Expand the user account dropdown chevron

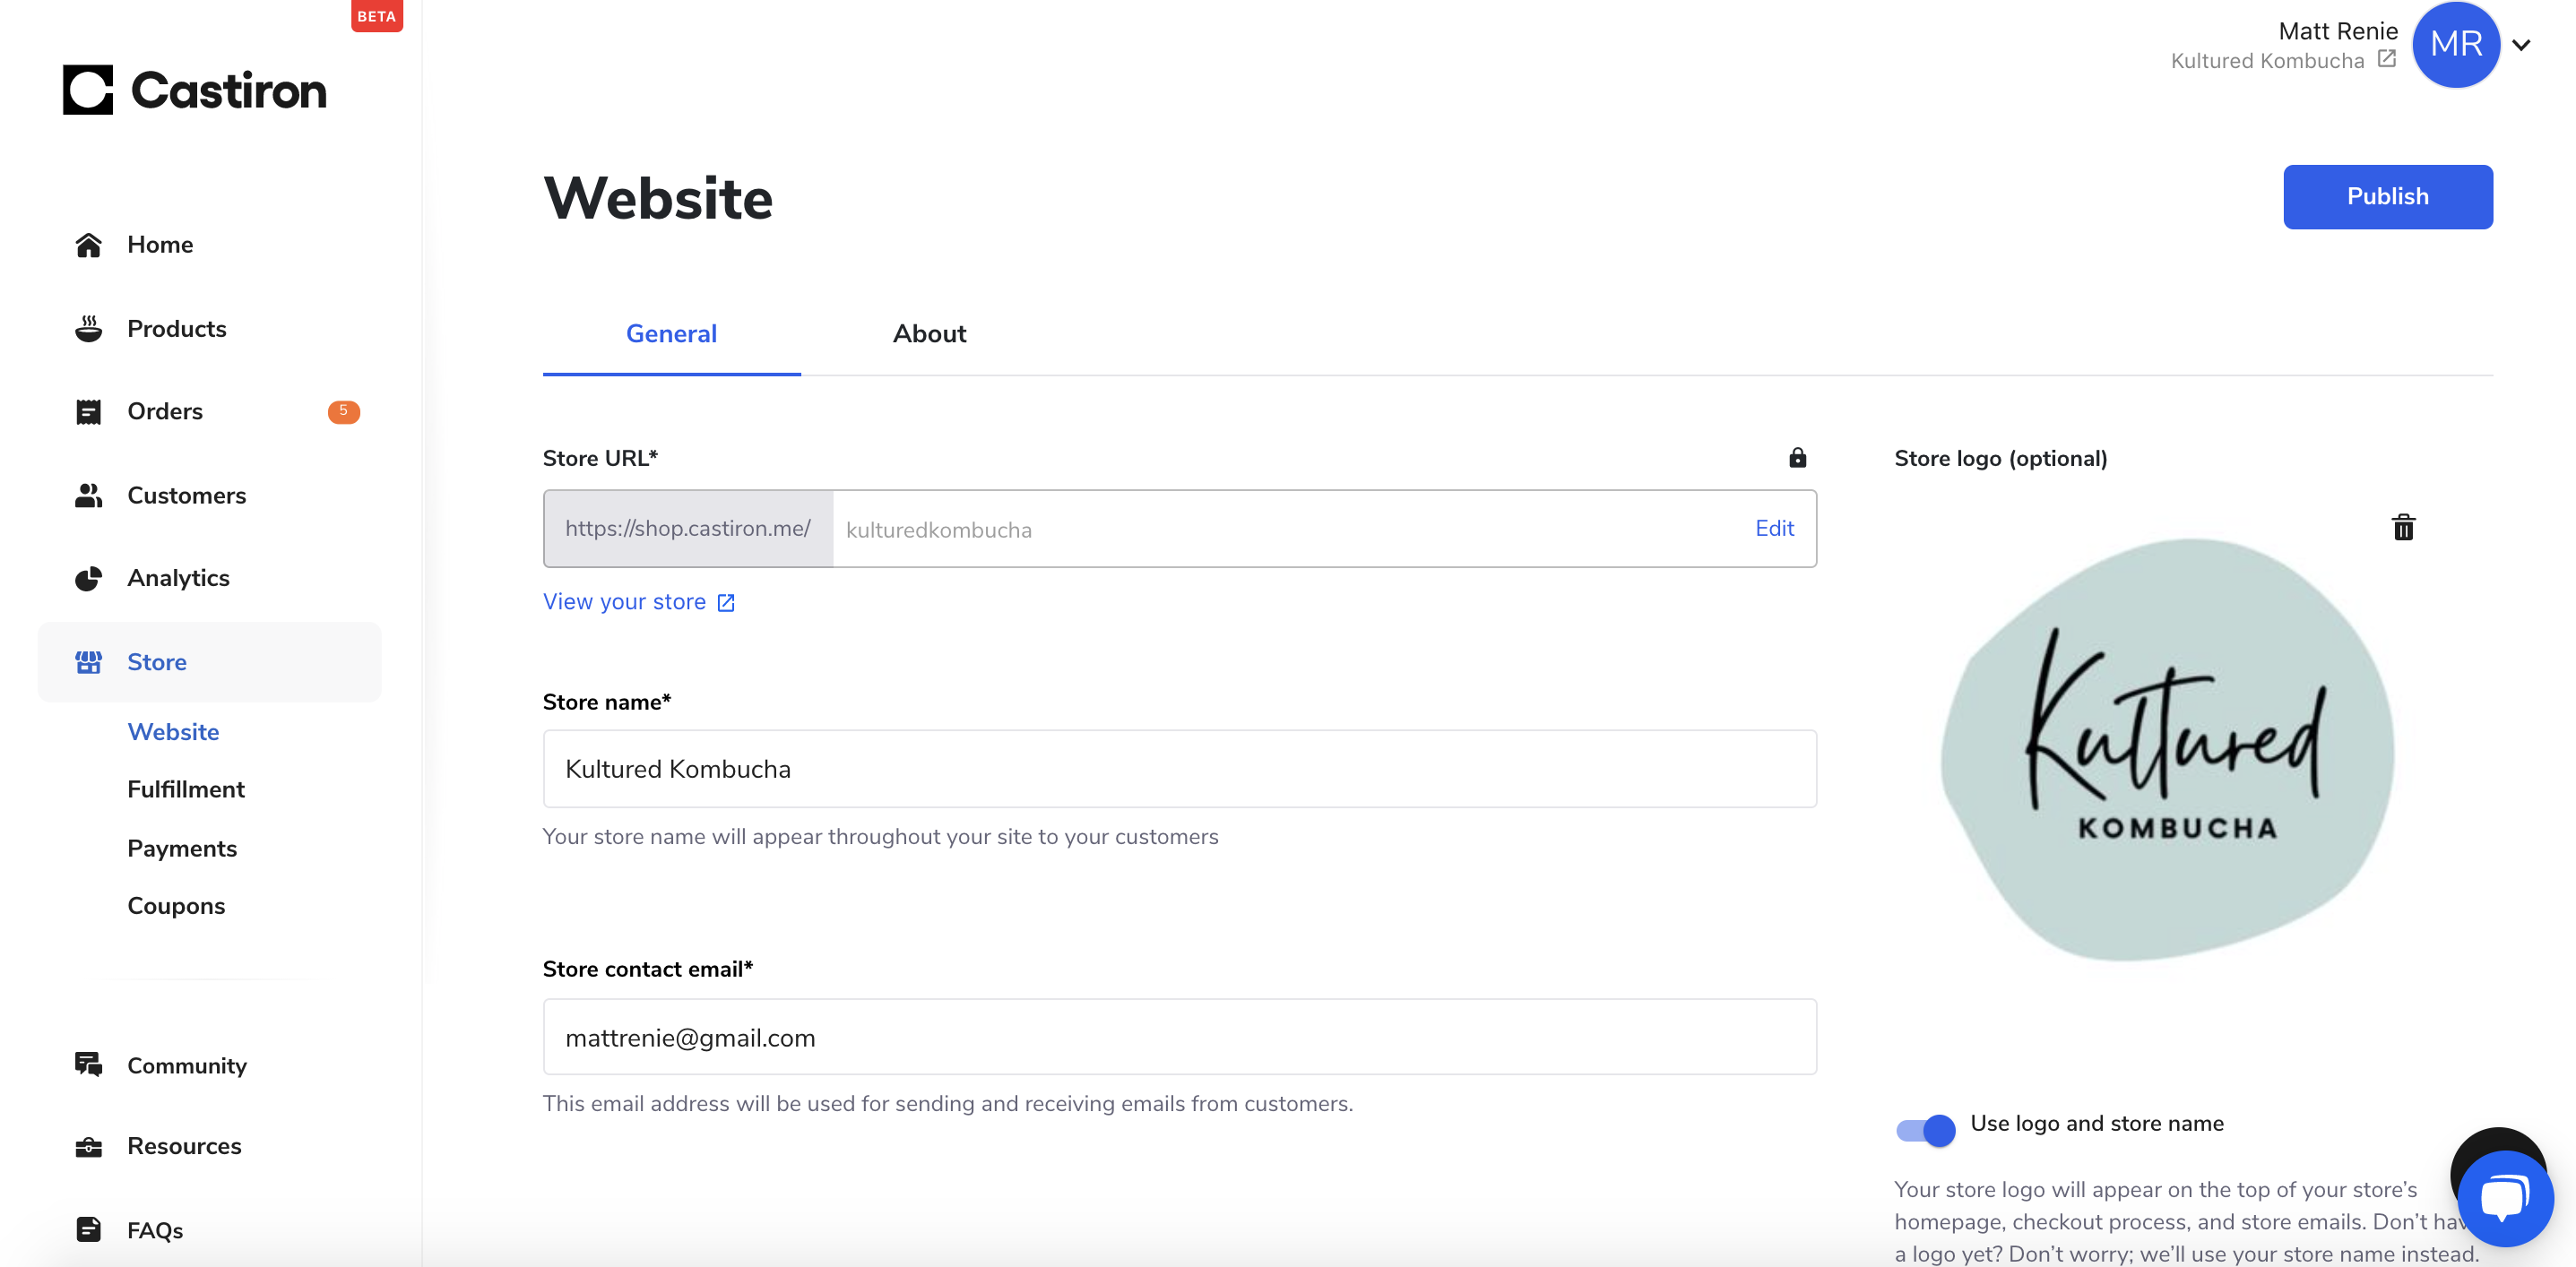coord(2521,45)
